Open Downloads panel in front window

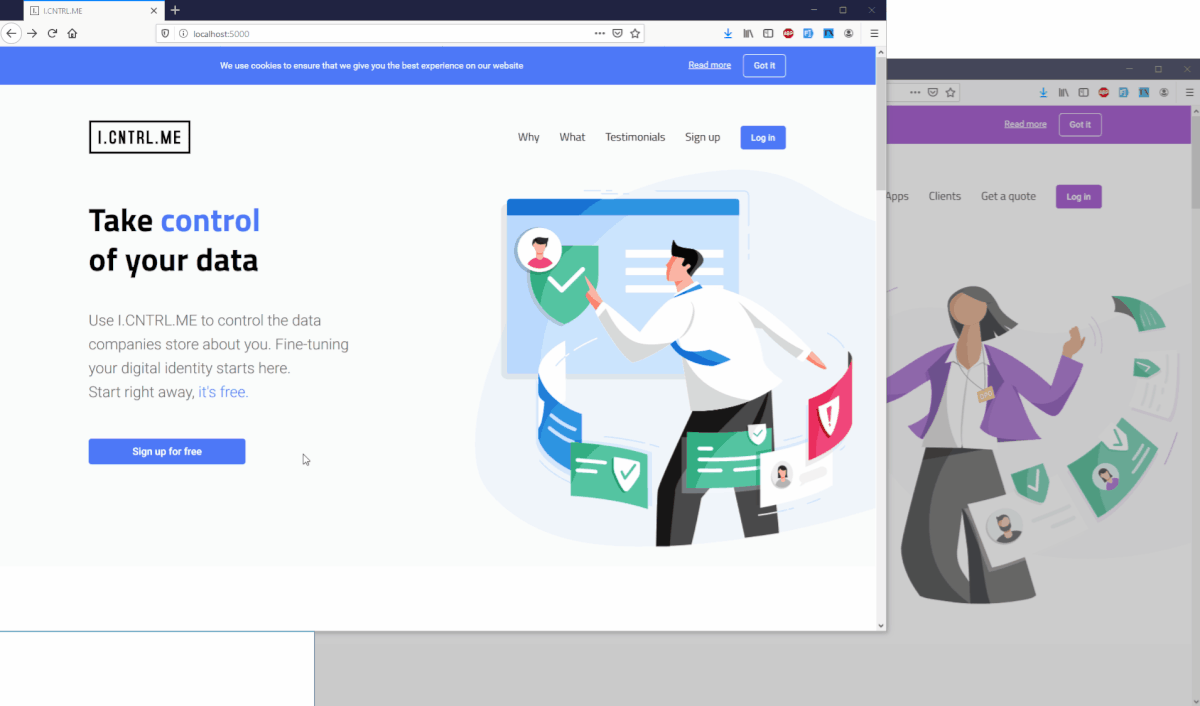point(728,33)
